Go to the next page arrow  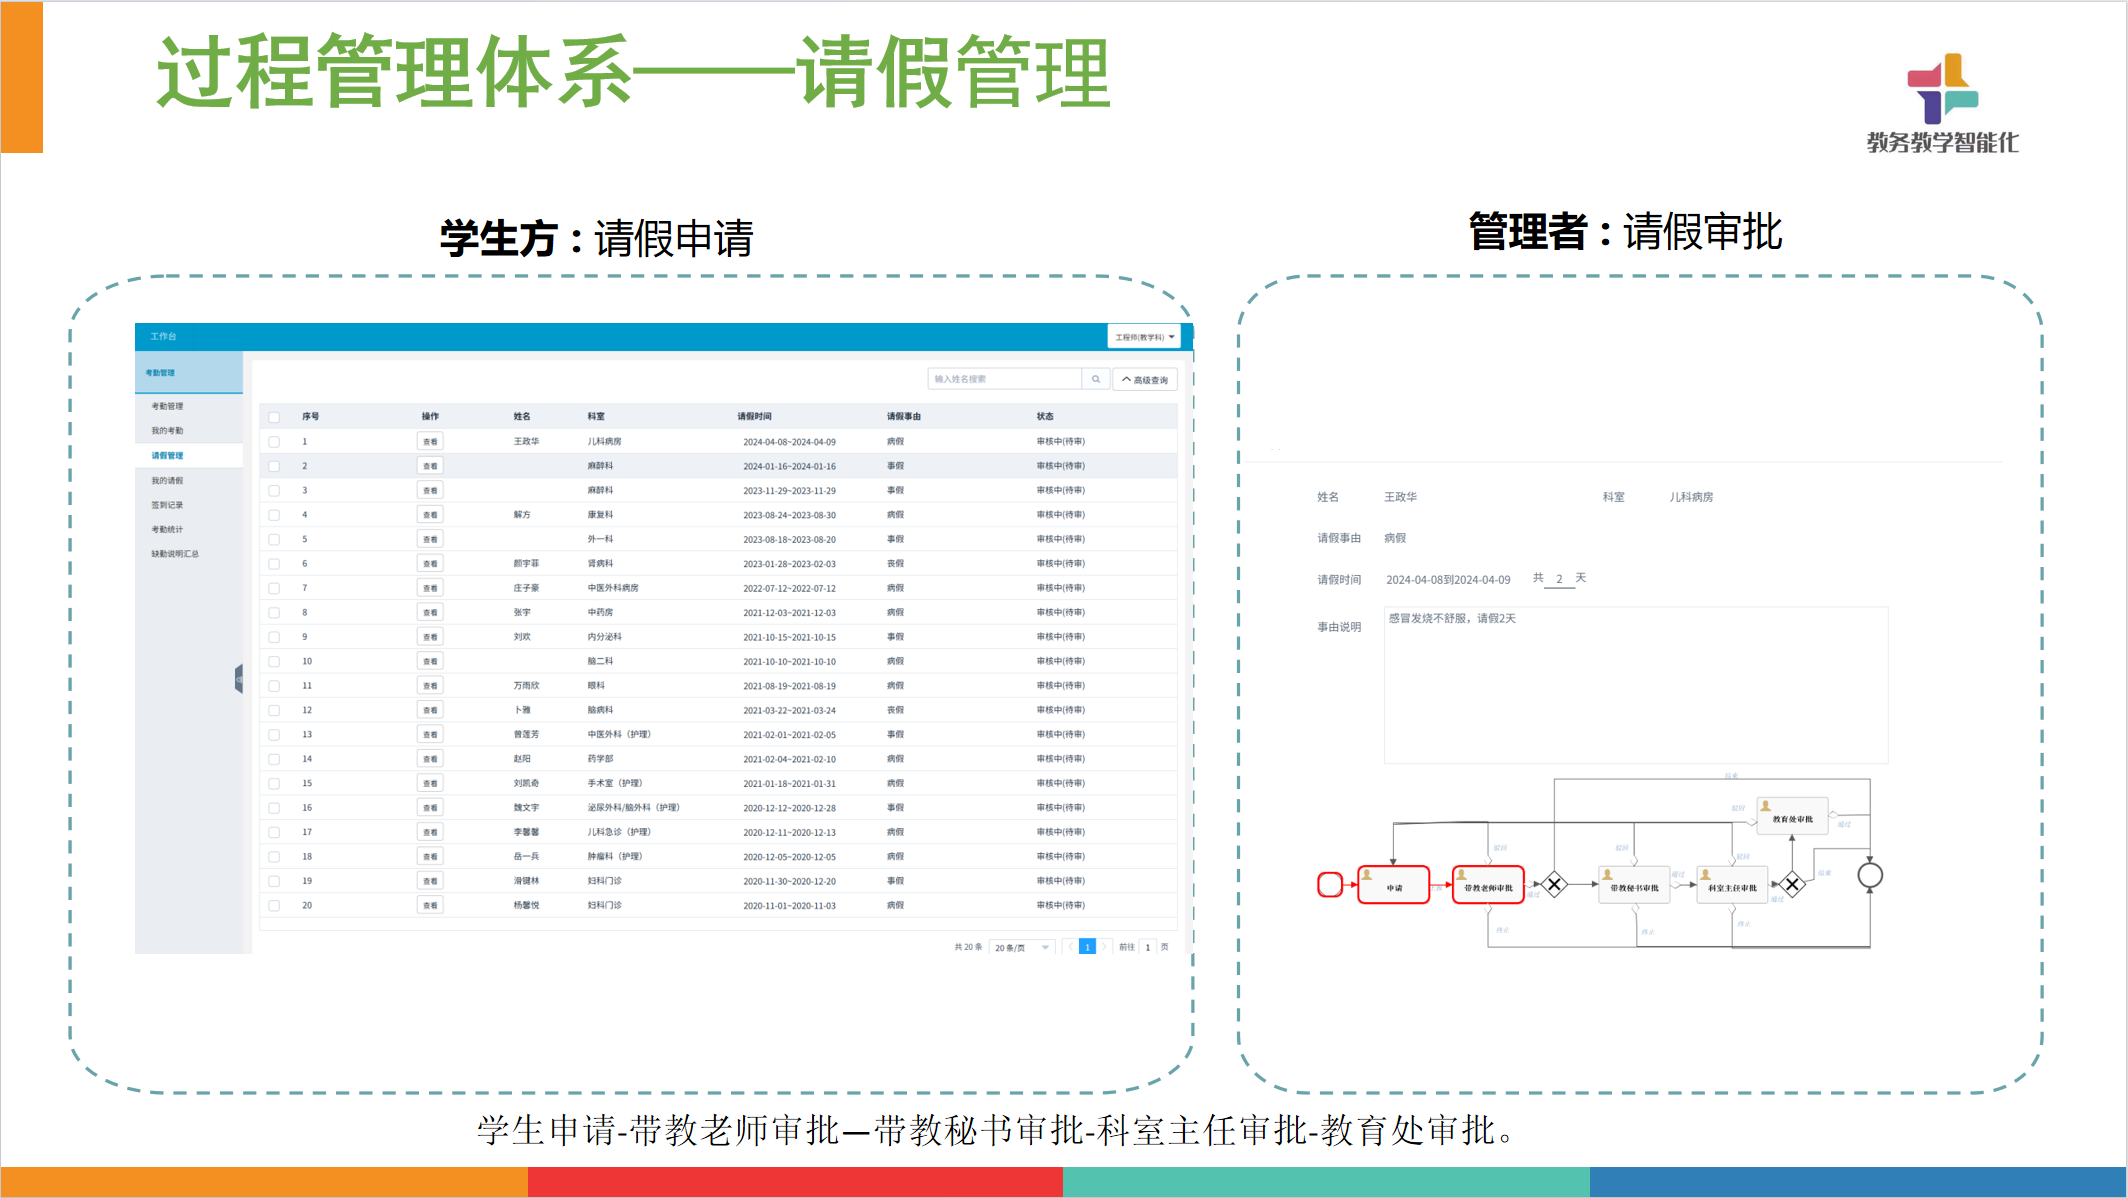tap(1104, 947)
